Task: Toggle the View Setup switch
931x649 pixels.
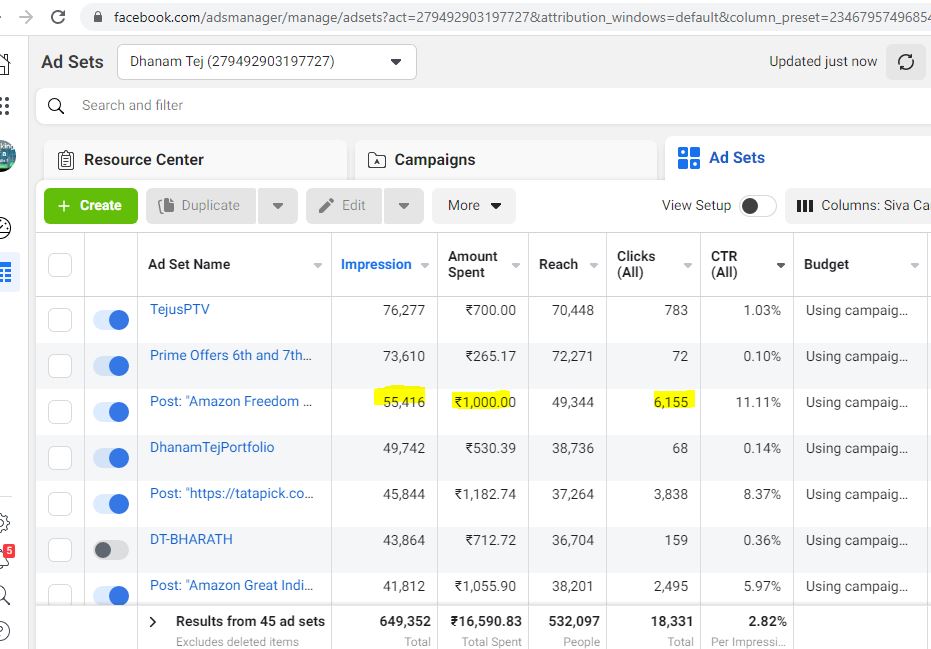Action: 758,206
